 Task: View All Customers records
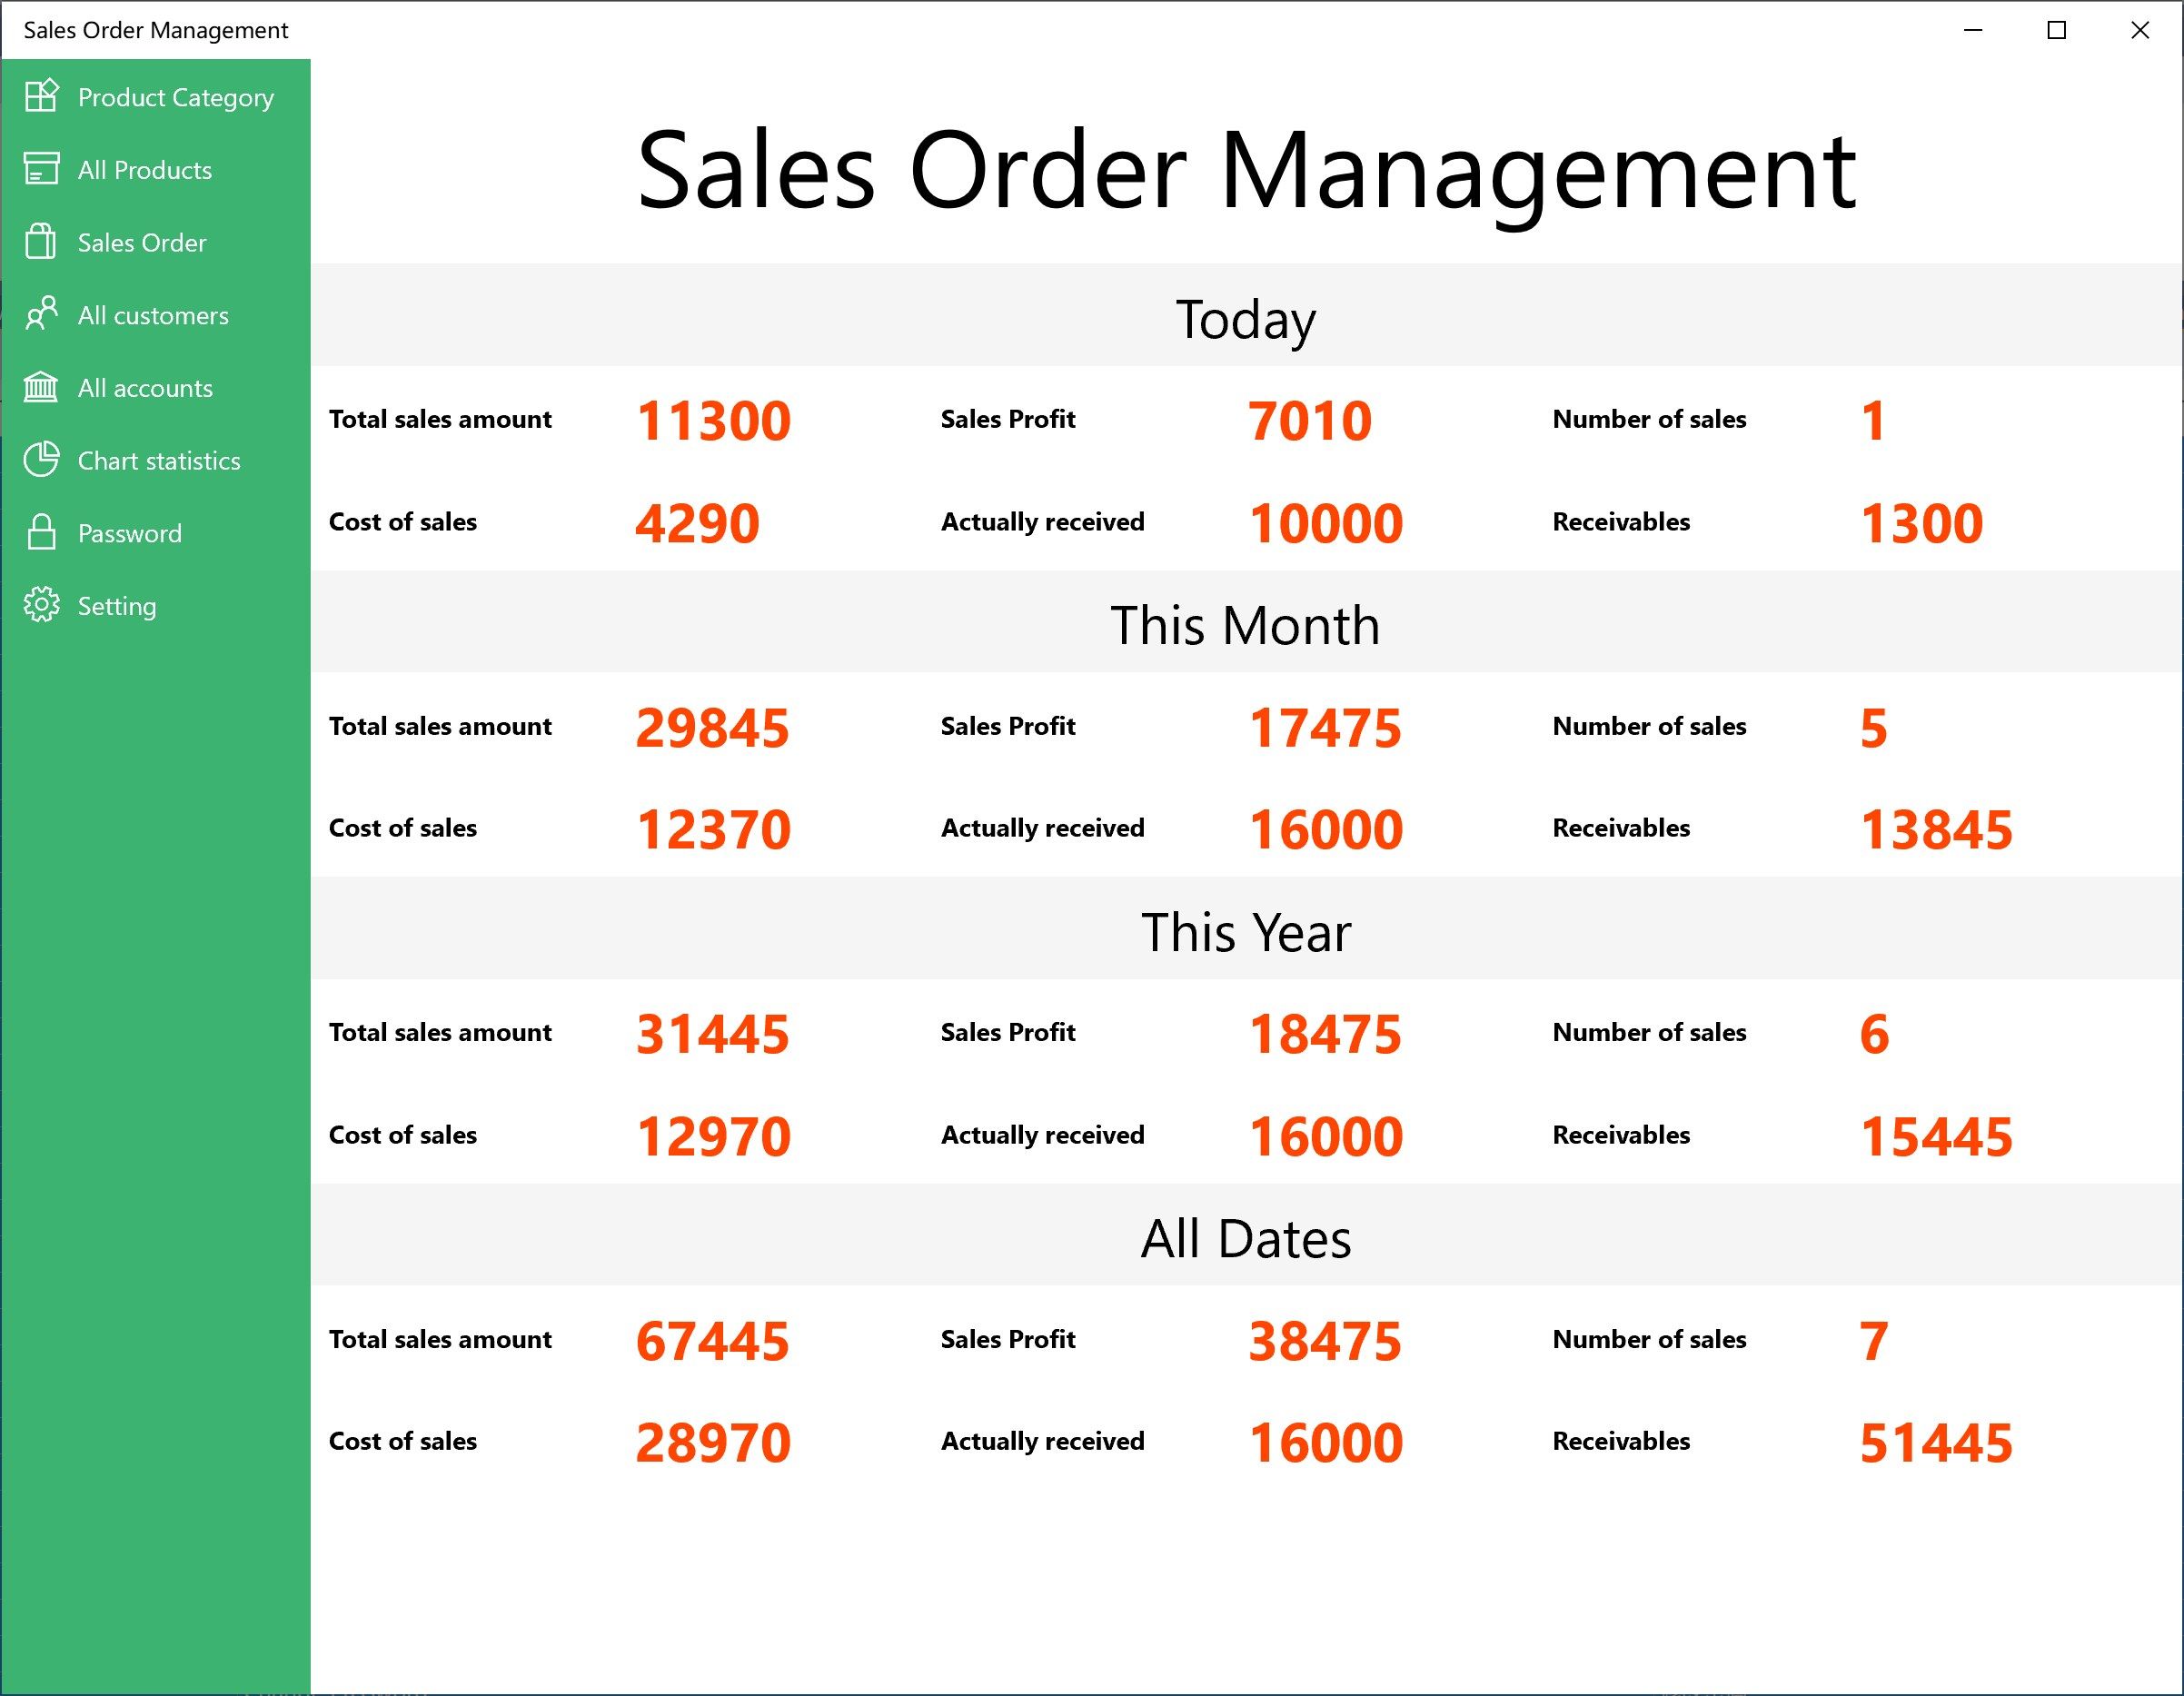tap(154, 313)
